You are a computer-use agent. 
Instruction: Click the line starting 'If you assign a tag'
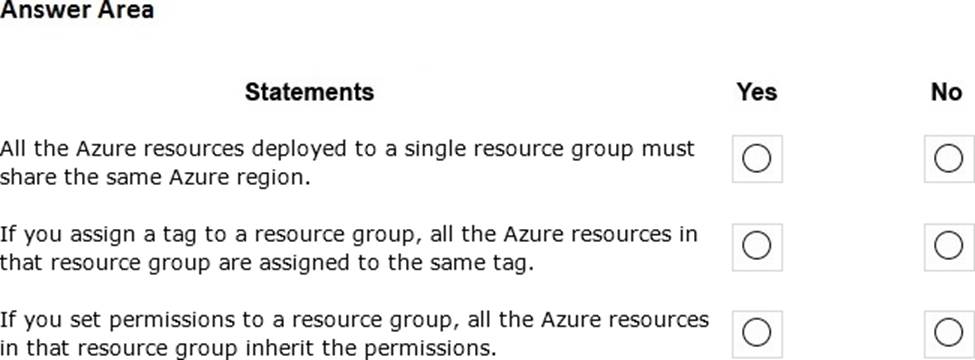pyautogui.click(x=349, y=235)
